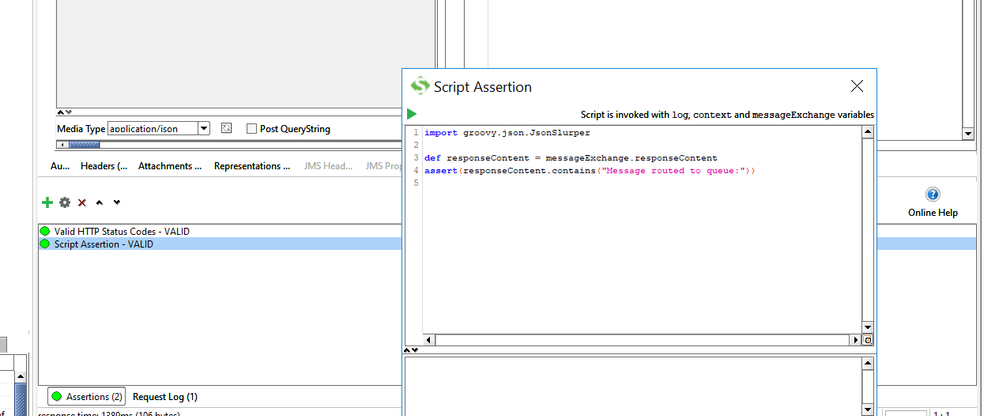This screenshot has height=416, width=999.
Task: Click the split-pane arrows above Media Type
Action: click(x=62, y=113)
